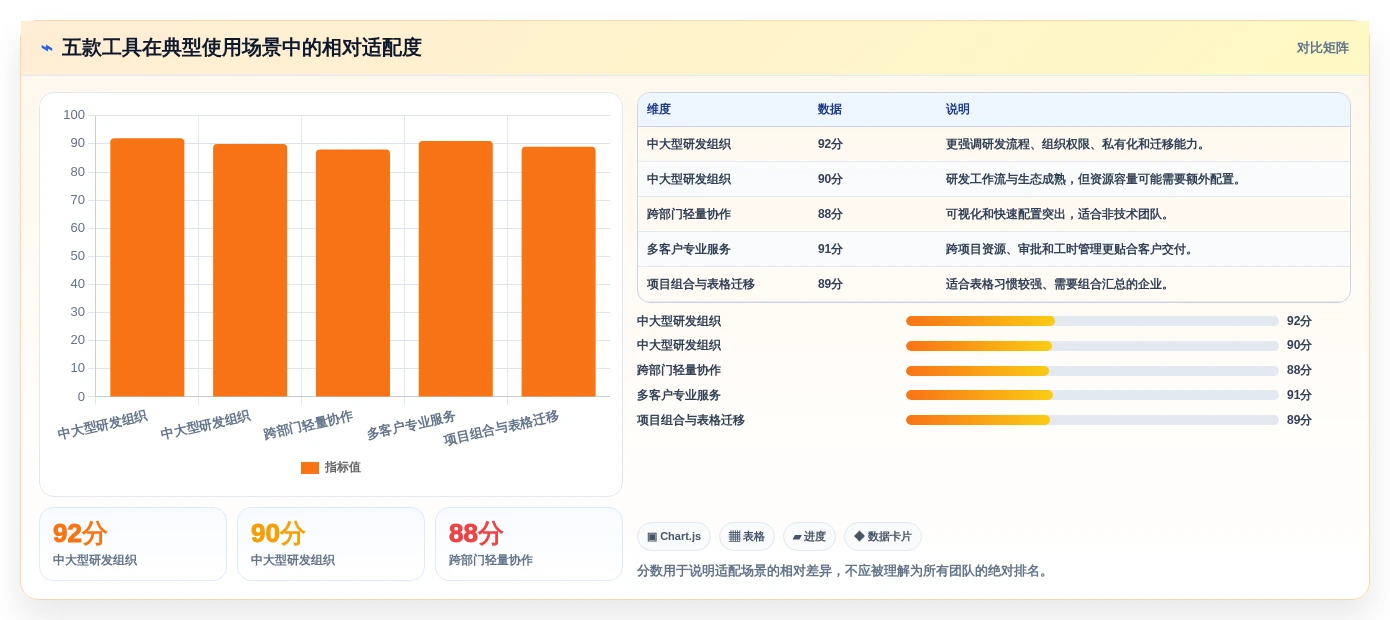Open the 90分 summary card

tap(331, 544)
